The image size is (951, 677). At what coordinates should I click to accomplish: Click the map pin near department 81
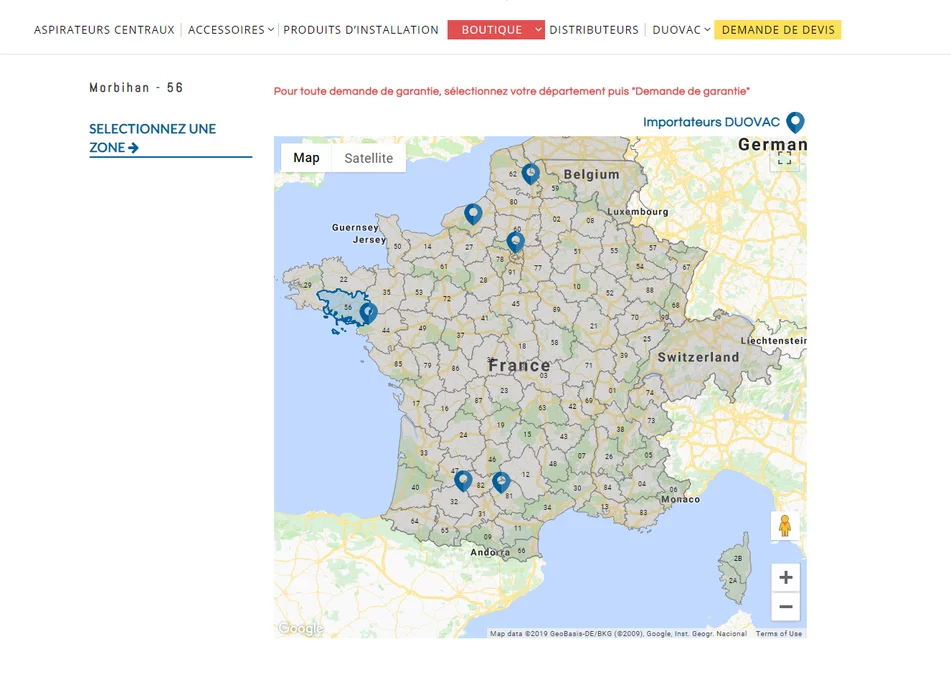click(501, 482)
